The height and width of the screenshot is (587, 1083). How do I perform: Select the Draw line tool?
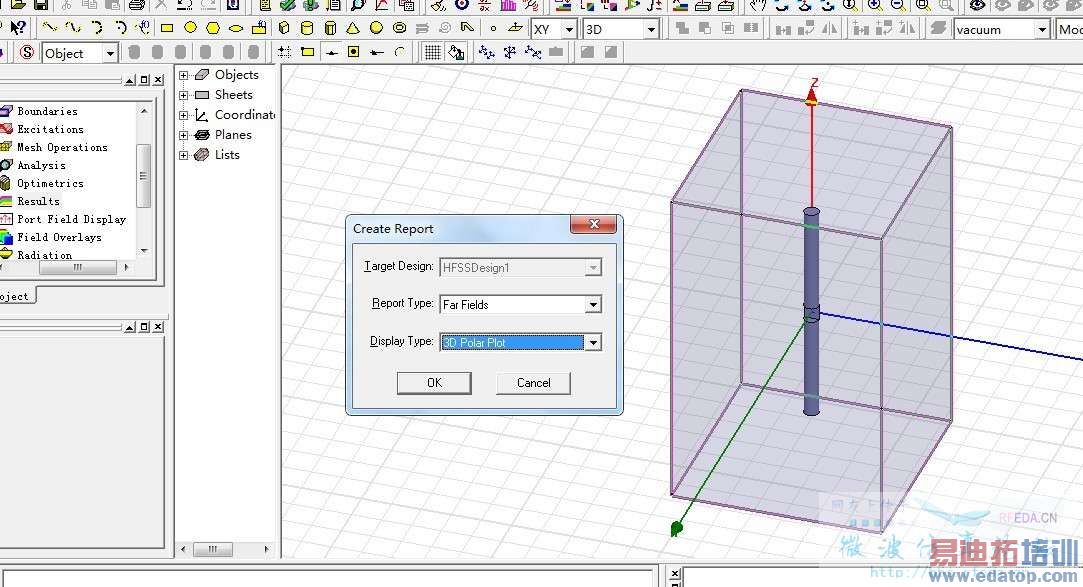pyautogui.click(x=50, y=28)
